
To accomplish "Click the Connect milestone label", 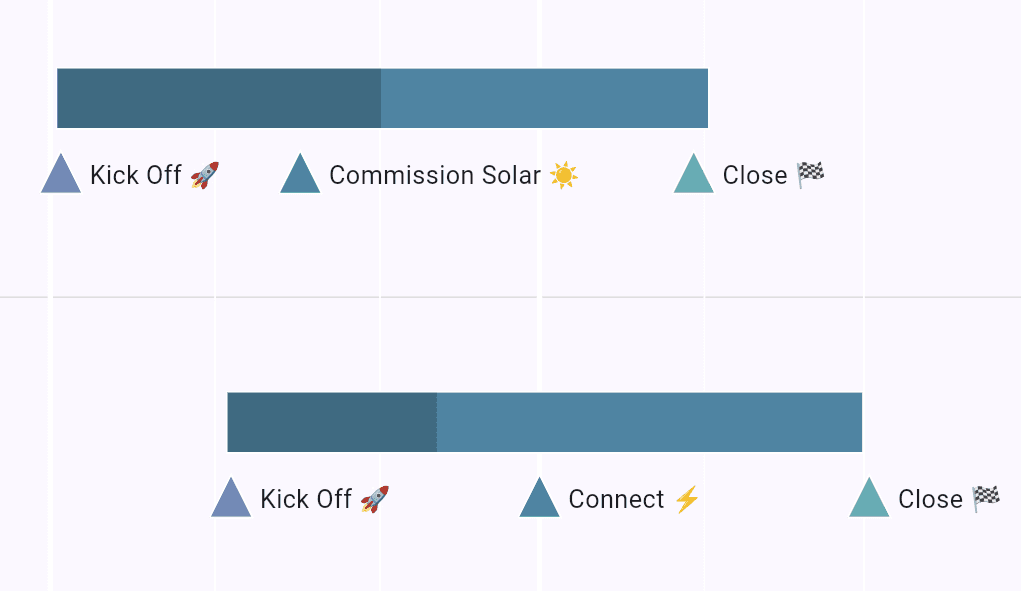I will [616, 500].
